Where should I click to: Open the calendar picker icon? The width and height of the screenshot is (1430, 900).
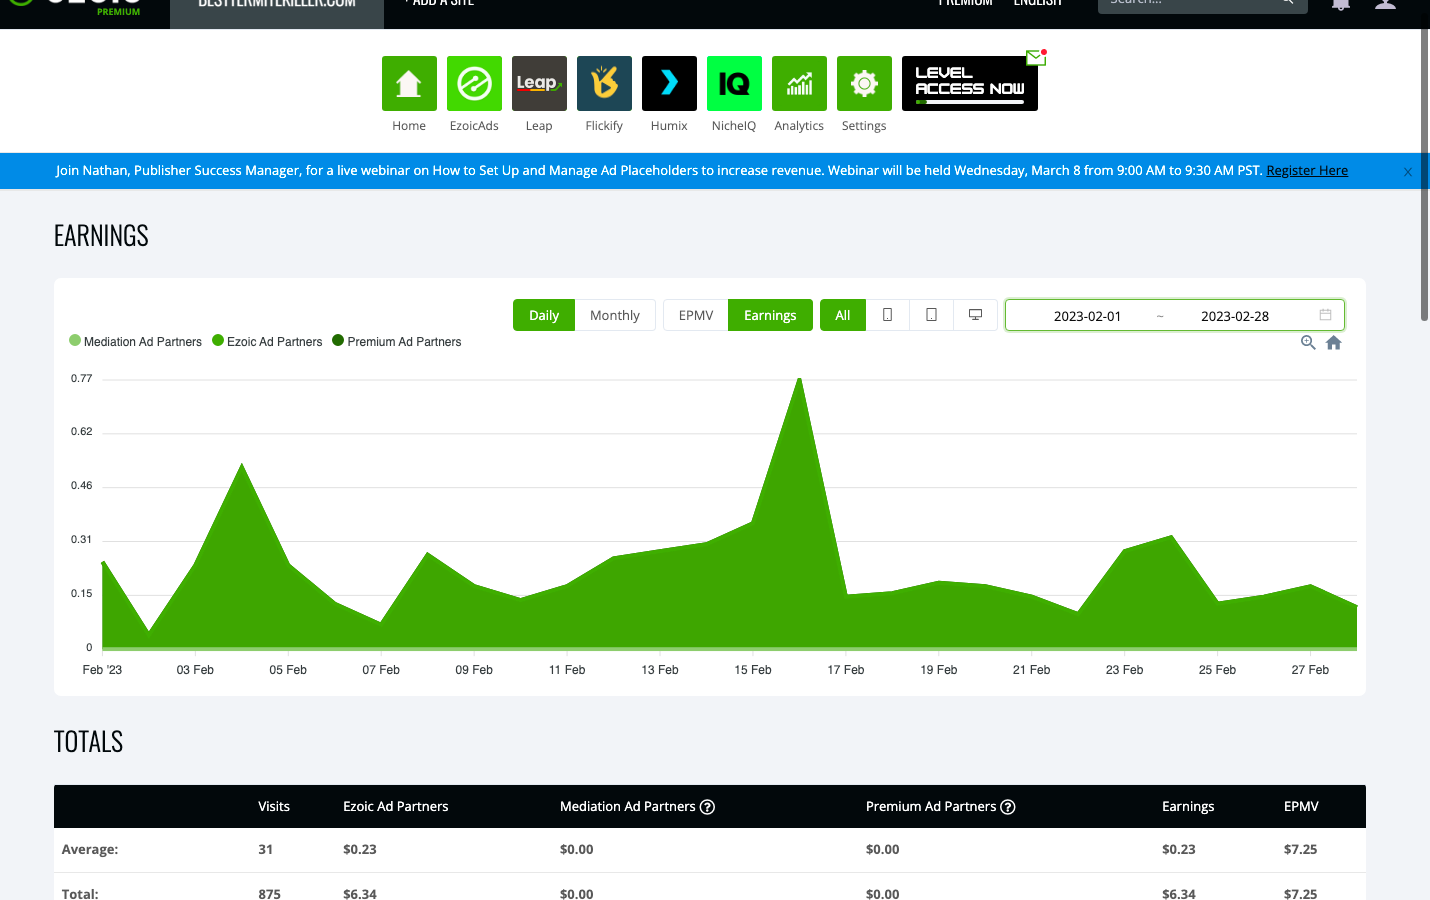1325,315
